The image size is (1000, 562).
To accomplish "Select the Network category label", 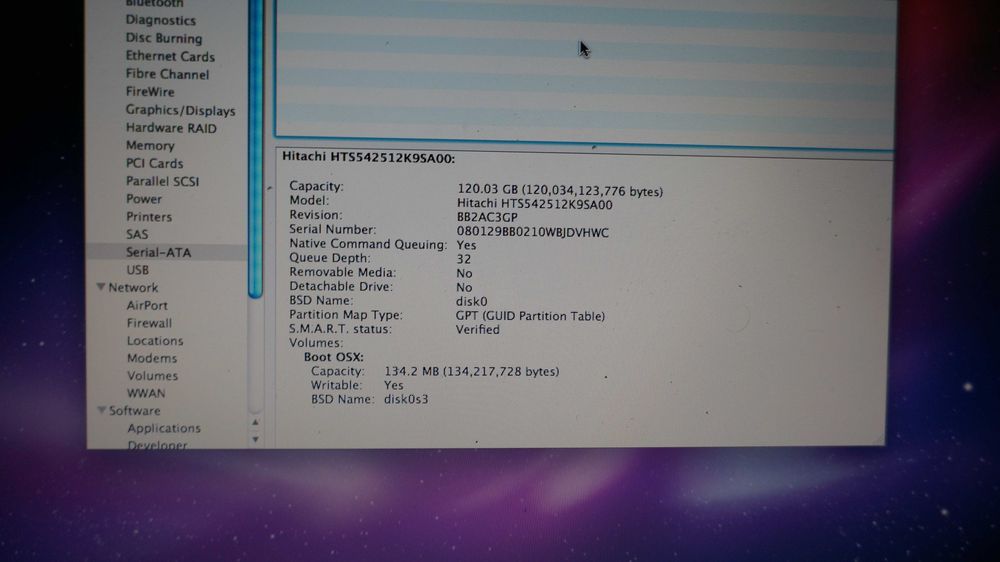I will point(133,288).
